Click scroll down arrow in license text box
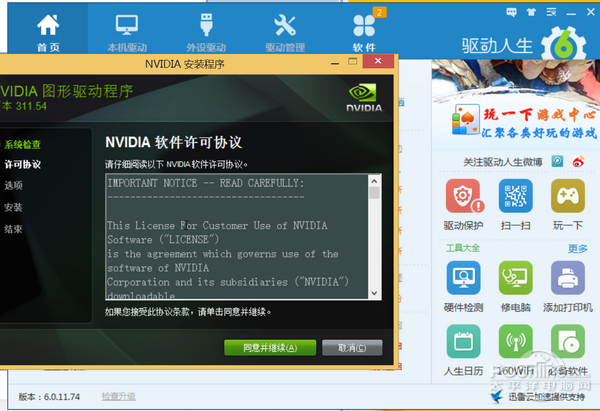The height and width of the screenshot is (411, 600). tap(374, 293)
